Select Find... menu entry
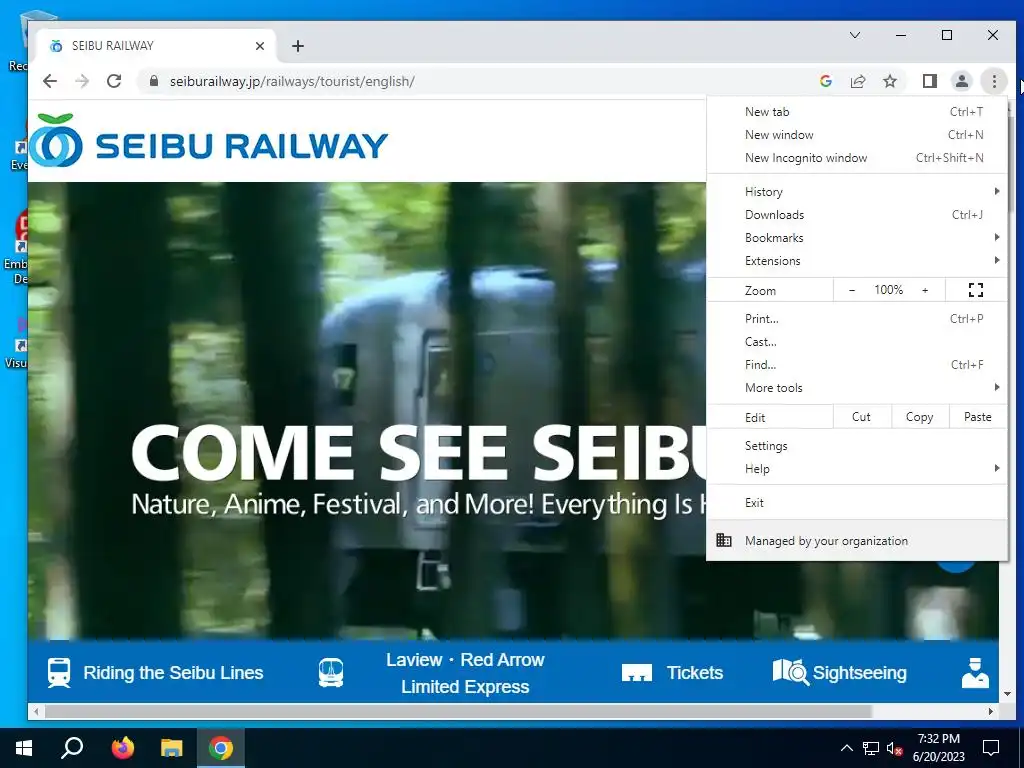 (x=857, y=364)
